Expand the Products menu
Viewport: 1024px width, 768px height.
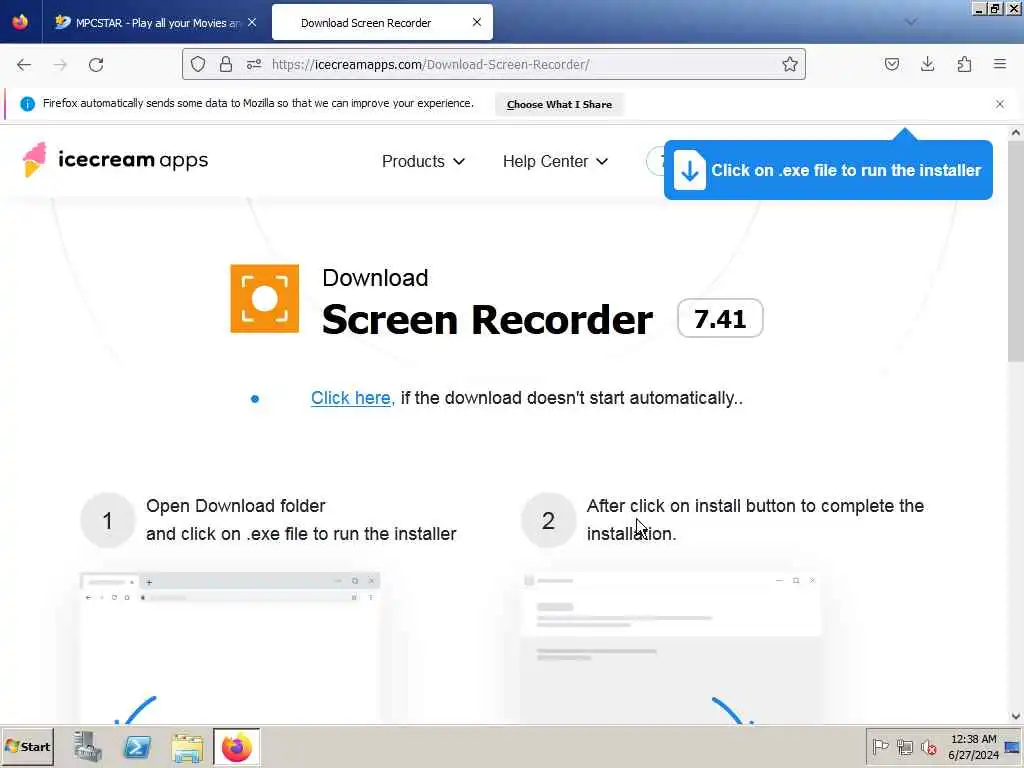423,161
